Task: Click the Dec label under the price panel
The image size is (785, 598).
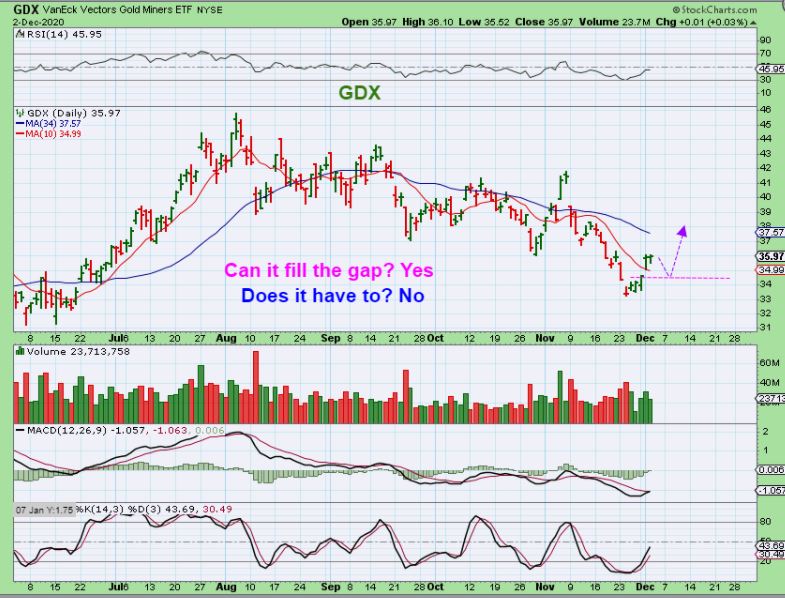Action: [x=645, y=339]
